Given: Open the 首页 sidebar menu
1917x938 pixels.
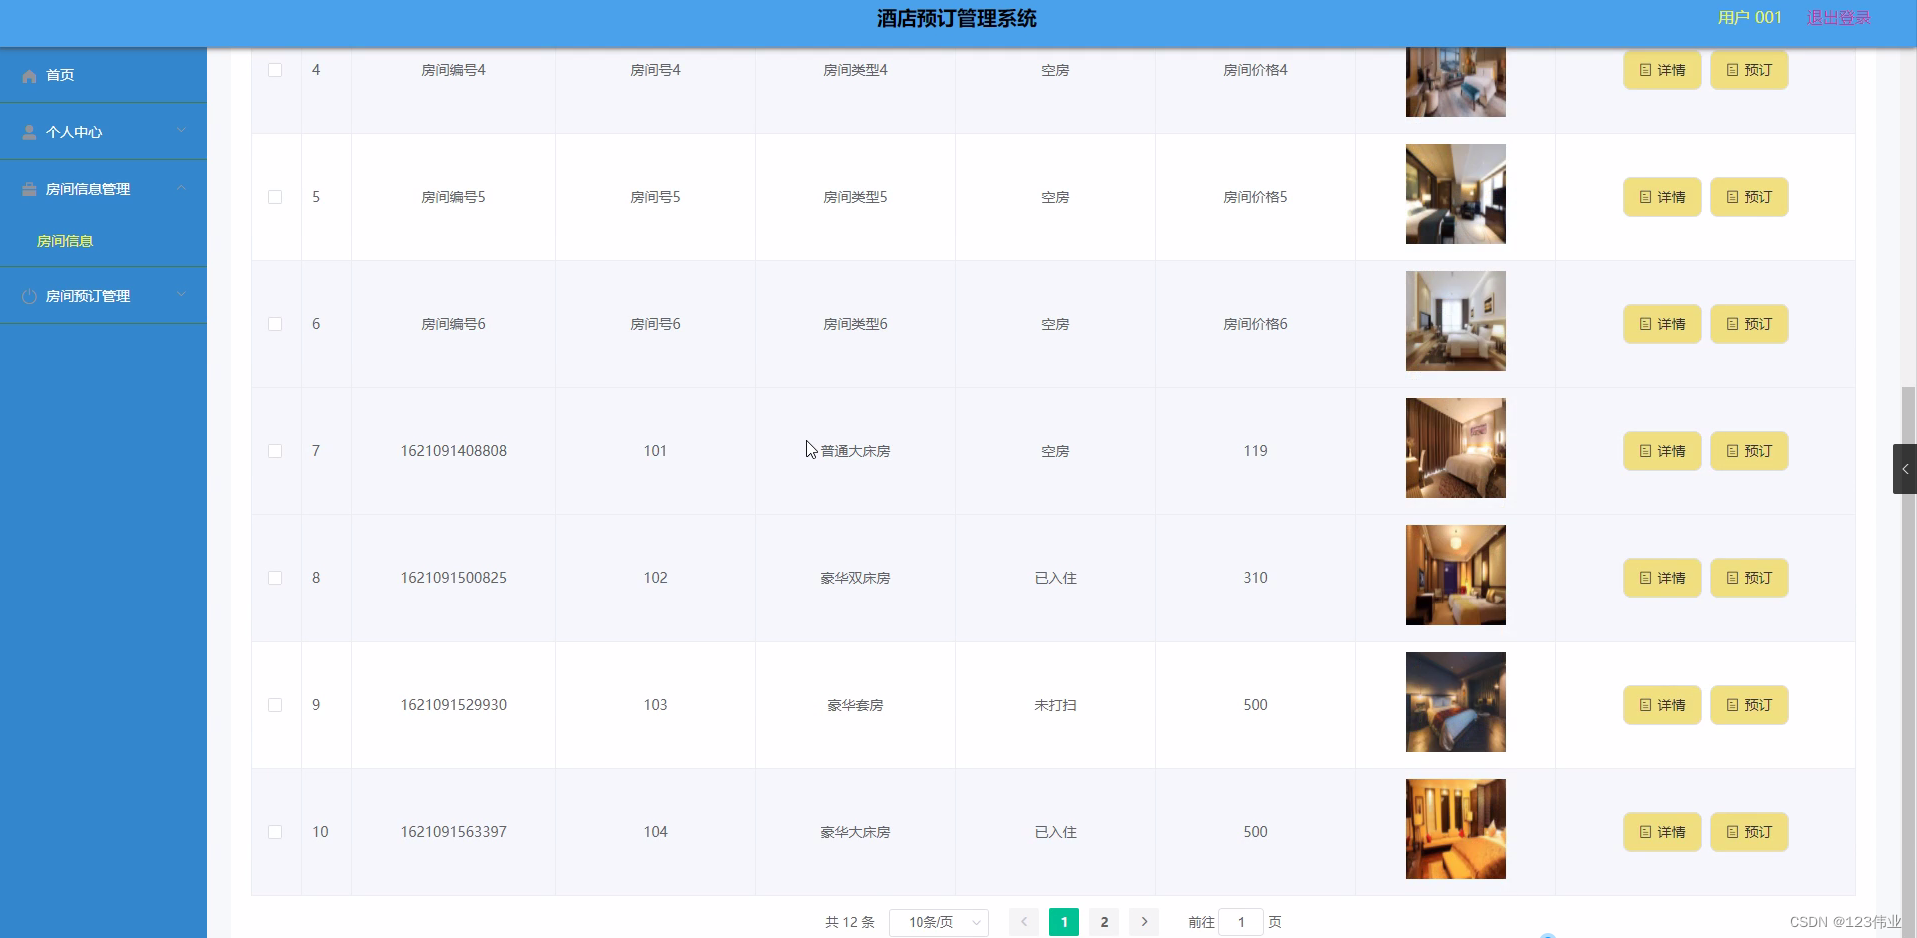Looking at the screenshot, I should (58, 75).
